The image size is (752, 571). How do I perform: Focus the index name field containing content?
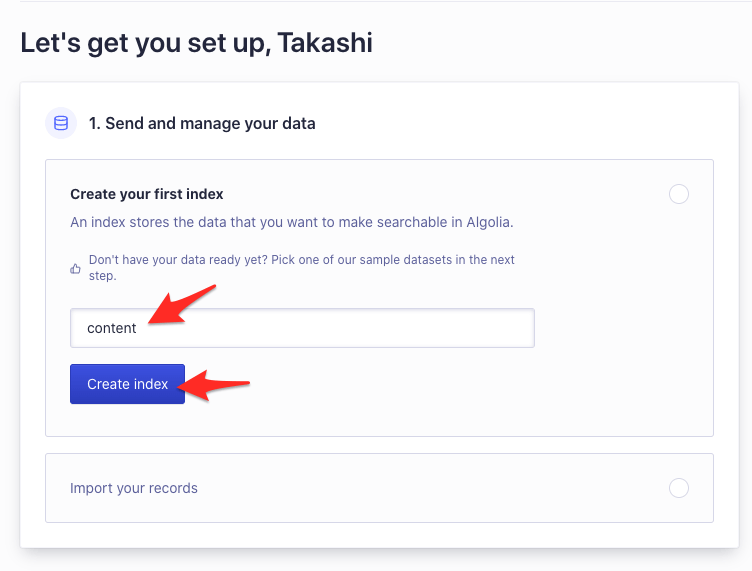[302, 328]
